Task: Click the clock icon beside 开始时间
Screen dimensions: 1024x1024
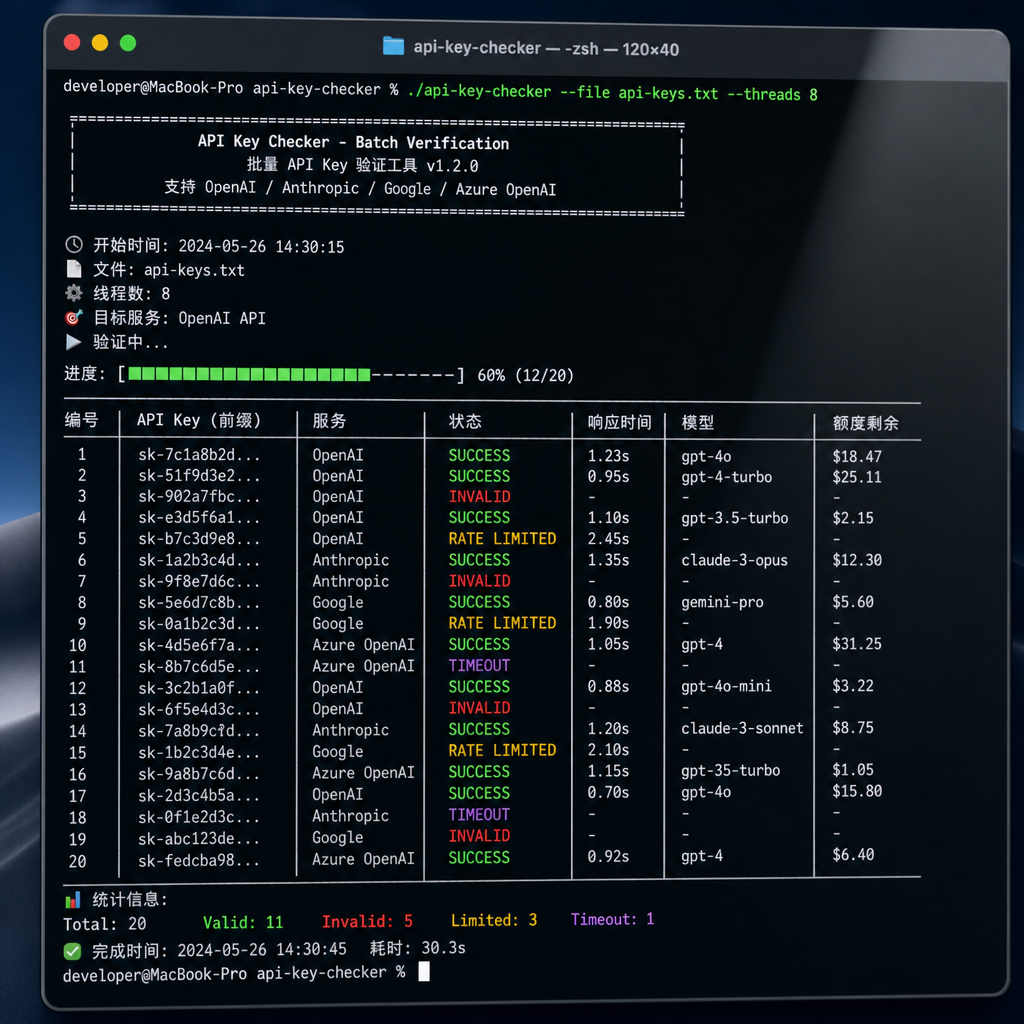Action: click(74, 244)
